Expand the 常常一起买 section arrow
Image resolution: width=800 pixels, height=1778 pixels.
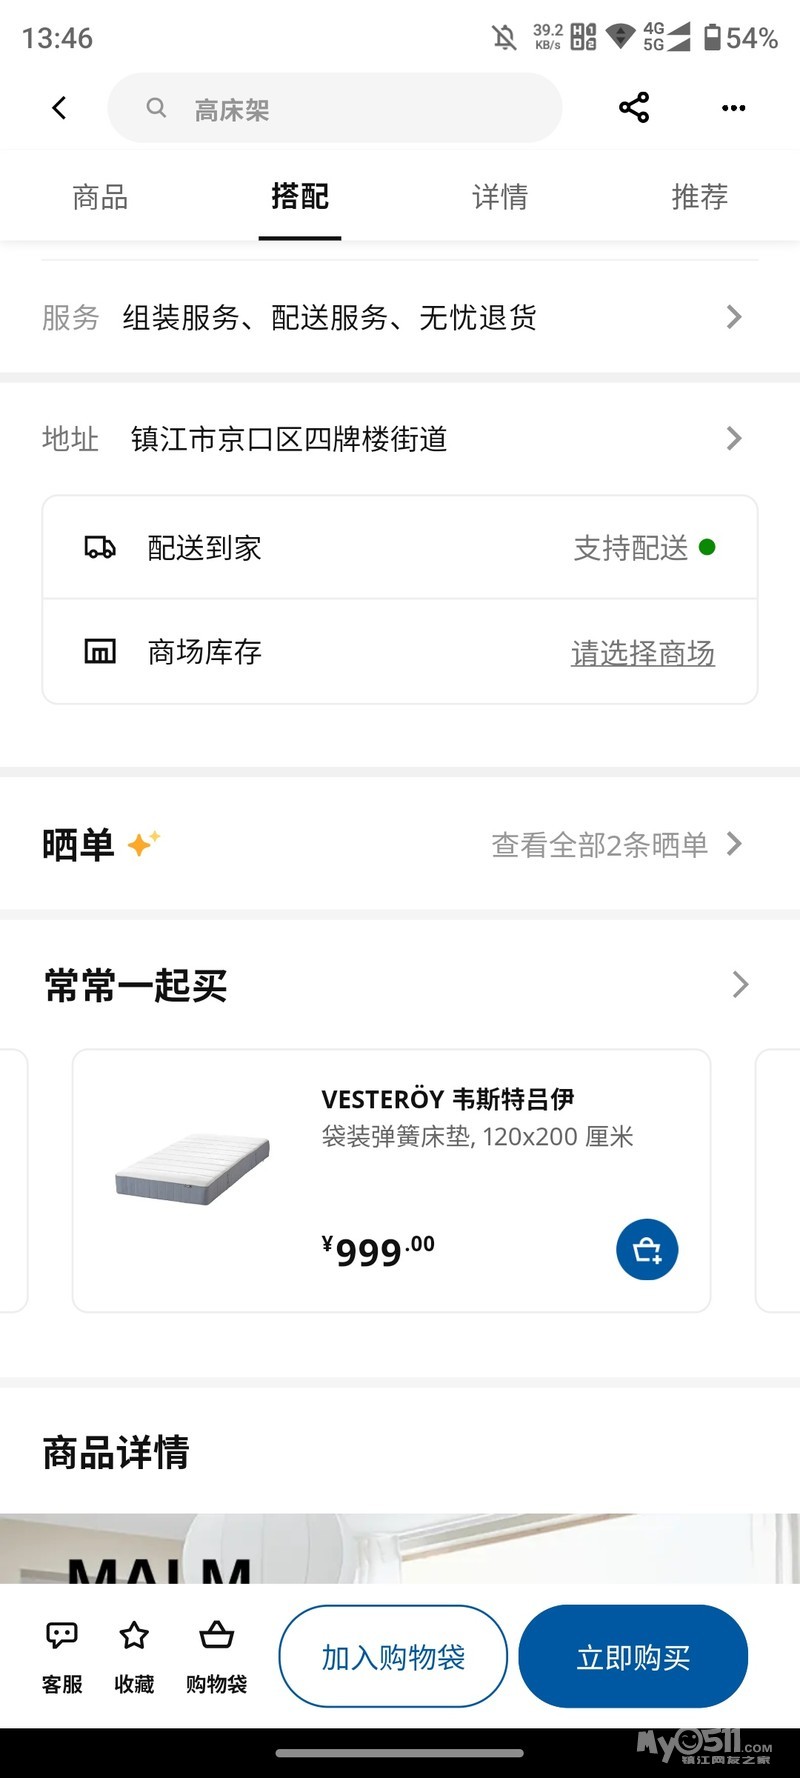[739, 985]
